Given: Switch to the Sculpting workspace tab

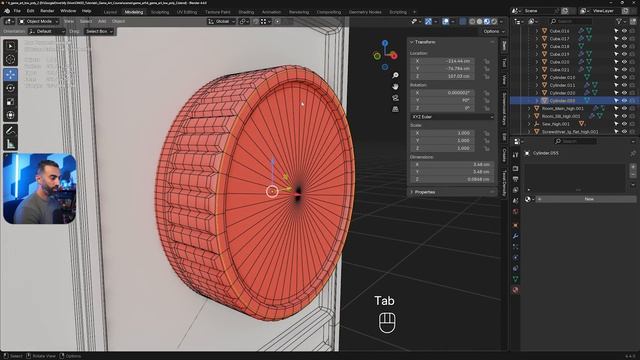Looking at the screenshot, I should coord(160,12).
